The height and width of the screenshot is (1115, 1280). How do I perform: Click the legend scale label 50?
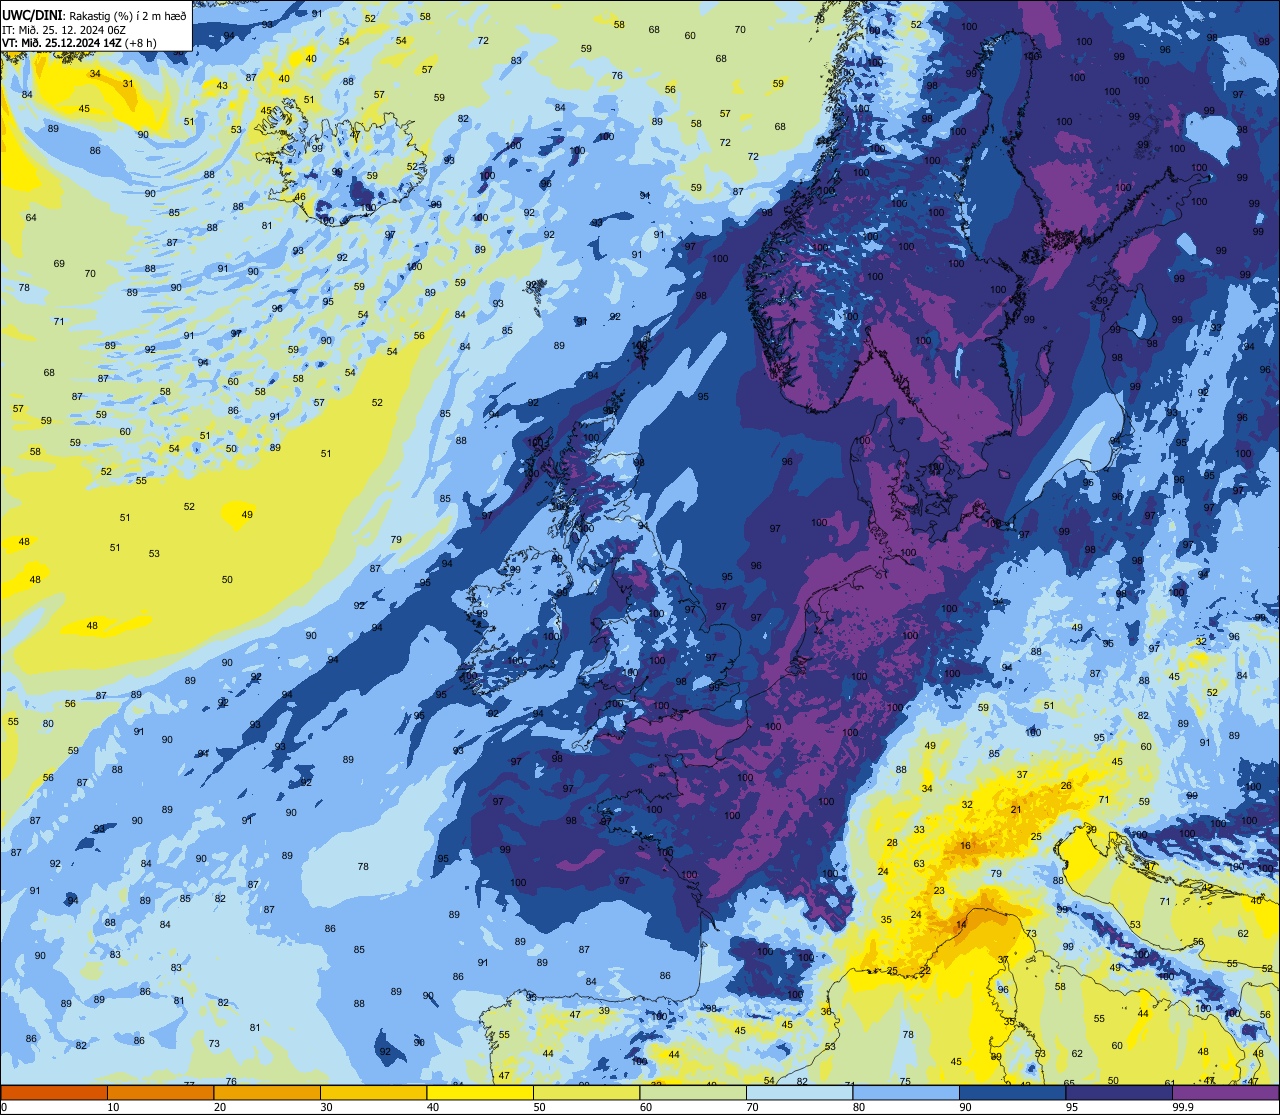539,1107
